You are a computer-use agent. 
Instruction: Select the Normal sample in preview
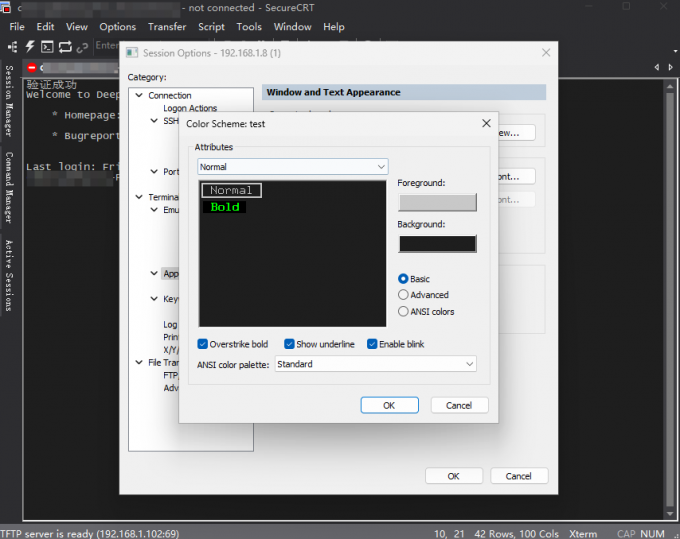tap(231, 190)
